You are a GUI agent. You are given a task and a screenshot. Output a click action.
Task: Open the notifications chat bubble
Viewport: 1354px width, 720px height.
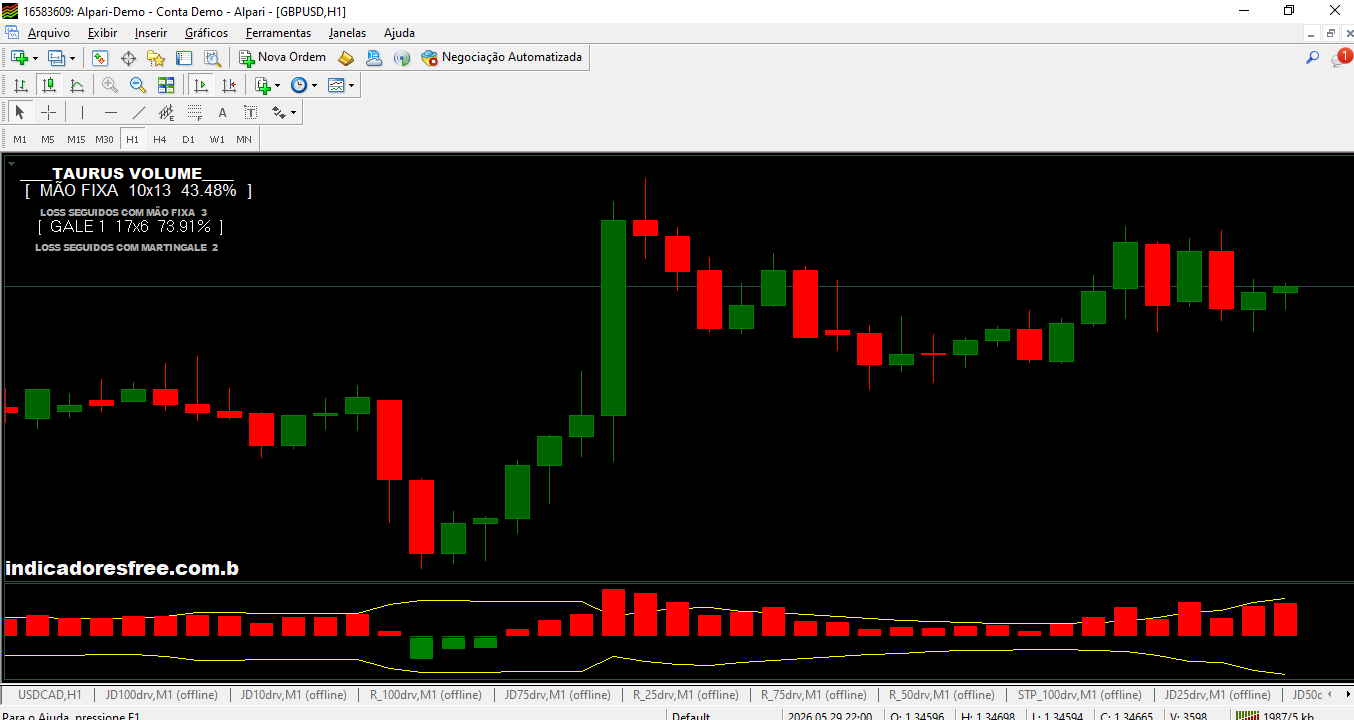[1340, 58]
